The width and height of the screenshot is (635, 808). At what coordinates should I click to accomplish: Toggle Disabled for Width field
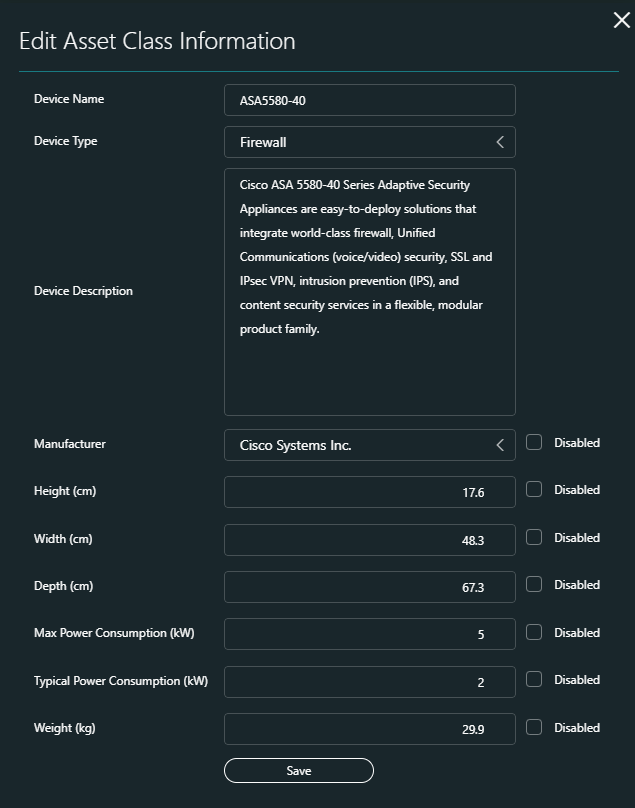pos(534,537)
